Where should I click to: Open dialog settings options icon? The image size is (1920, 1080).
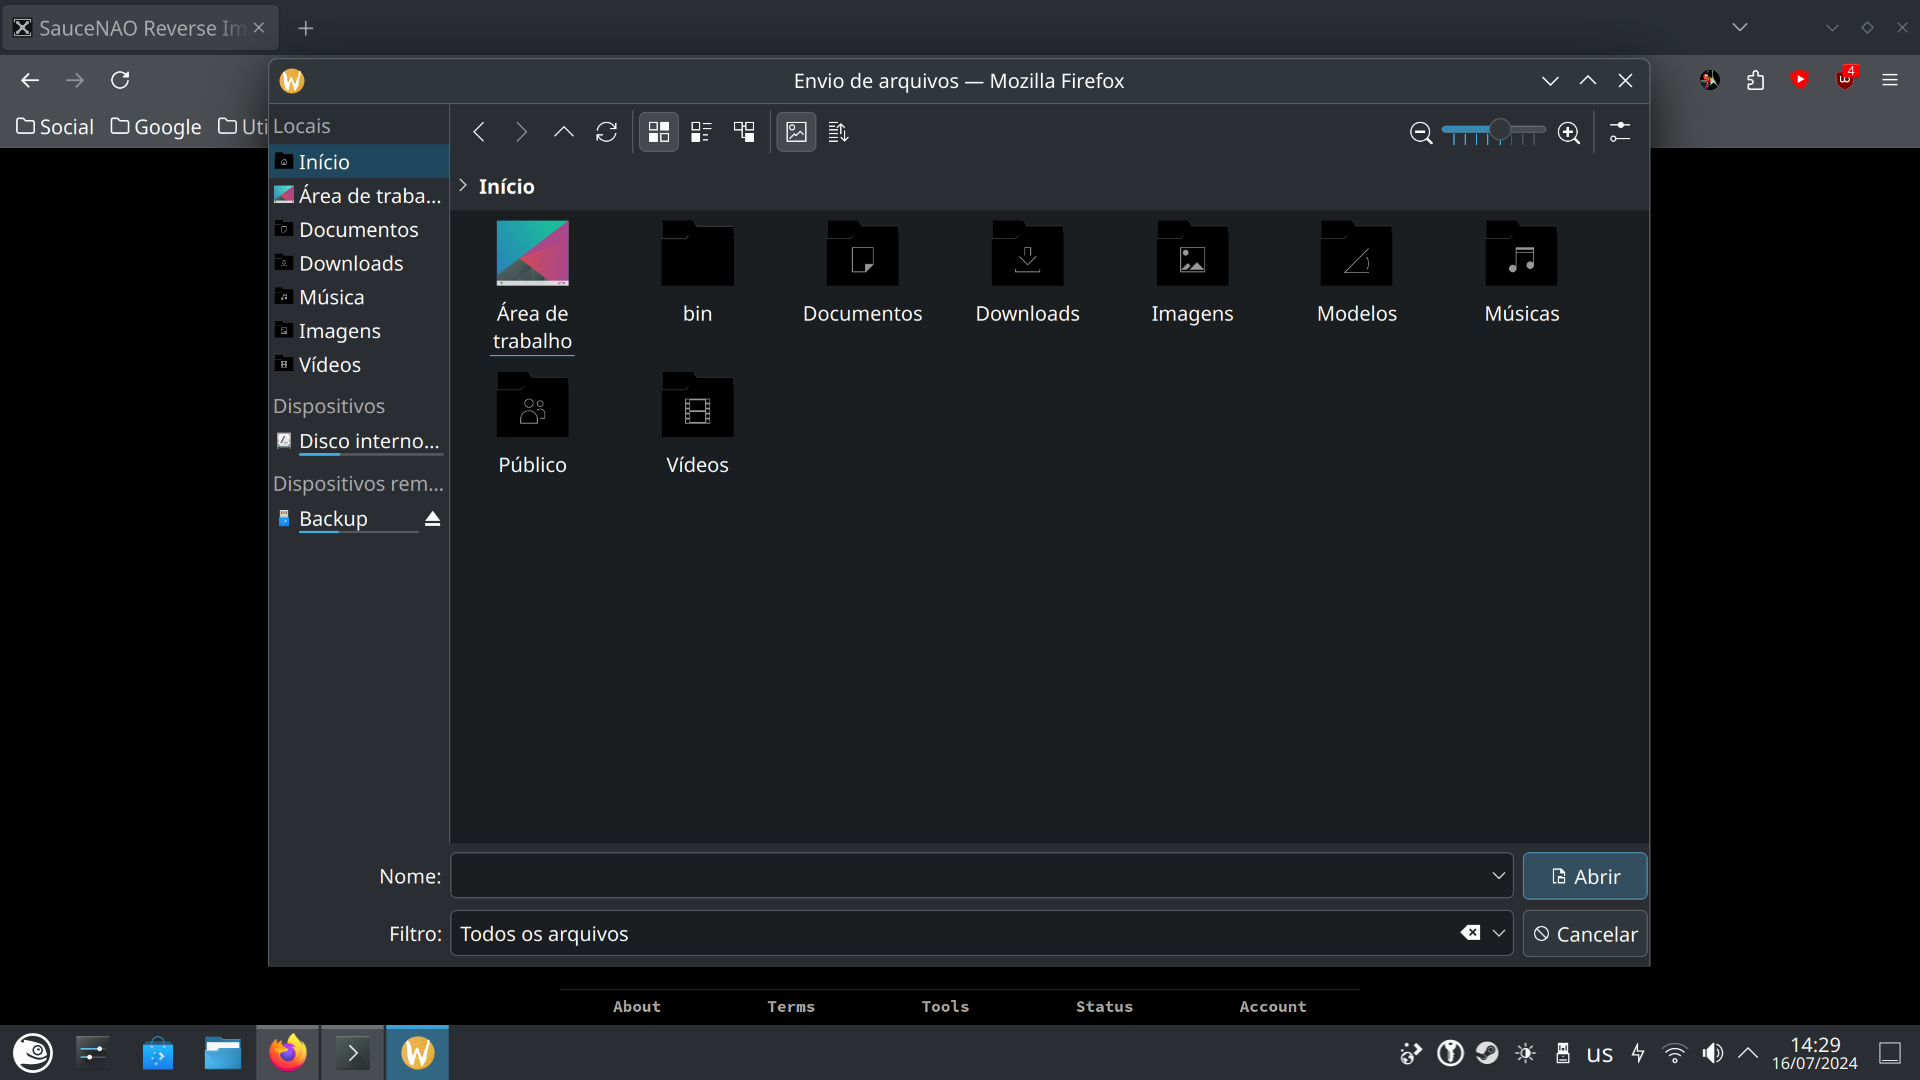tap(1620, 132)
